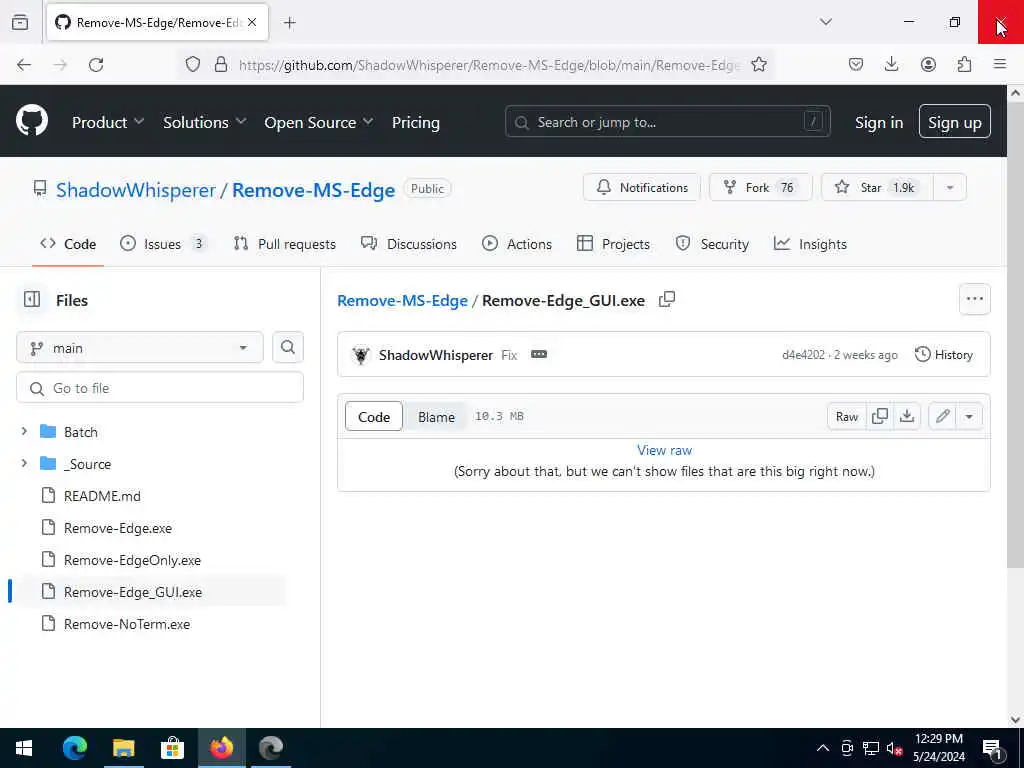Viewport: 1024px width, 768px height.
Task: Expand the Batch folder chevron
Action: coord(24,431)
